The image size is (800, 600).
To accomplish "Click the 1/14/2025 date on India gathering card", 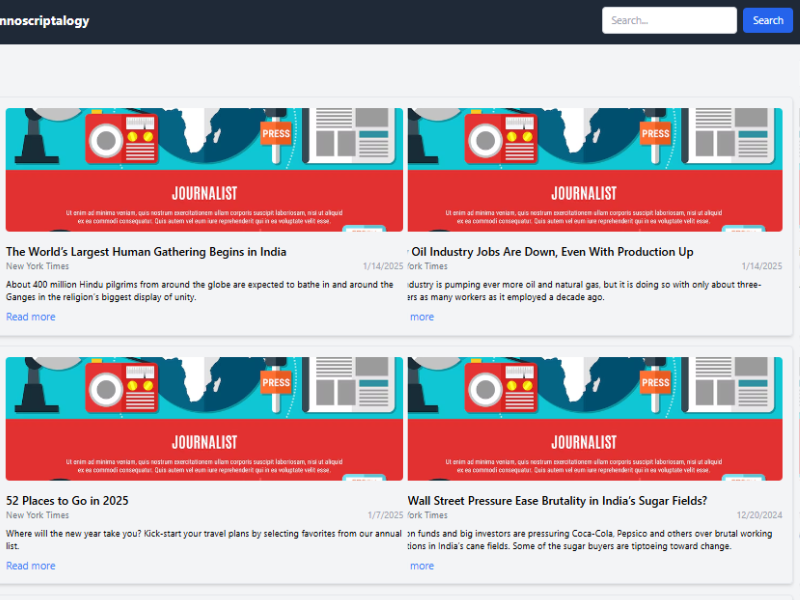I will coord(383,267).
